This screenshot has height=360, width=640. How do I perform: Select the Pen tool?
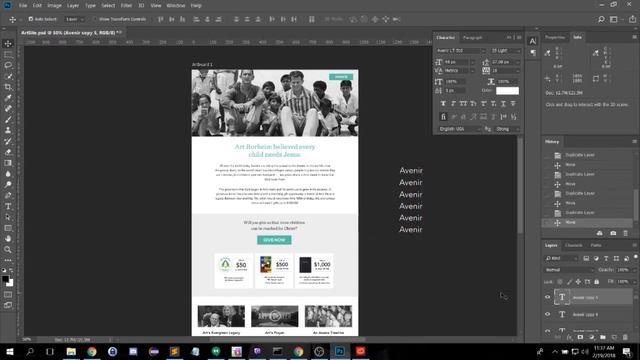click(x=8, y=195)
